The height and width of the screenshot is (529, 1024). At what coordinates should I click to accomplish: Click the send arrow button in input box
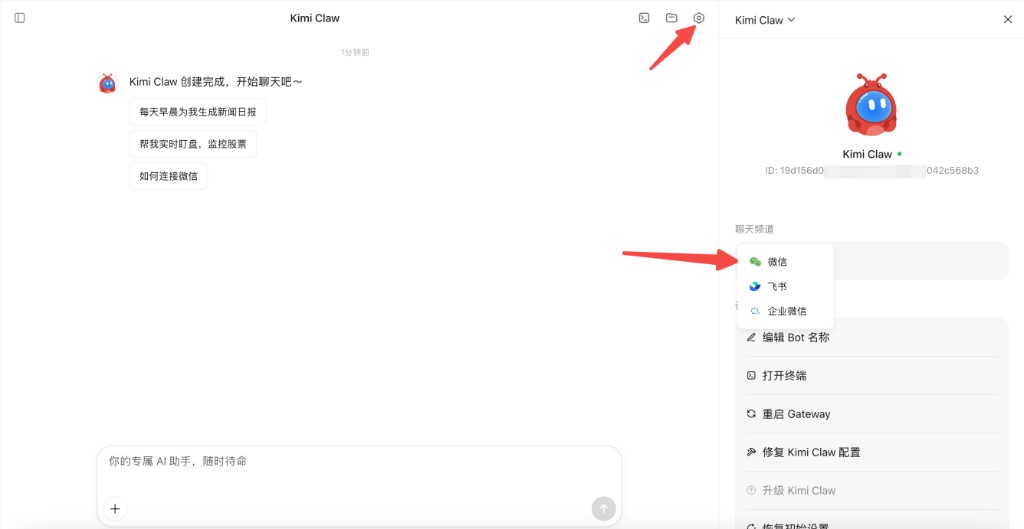point(603,509)
